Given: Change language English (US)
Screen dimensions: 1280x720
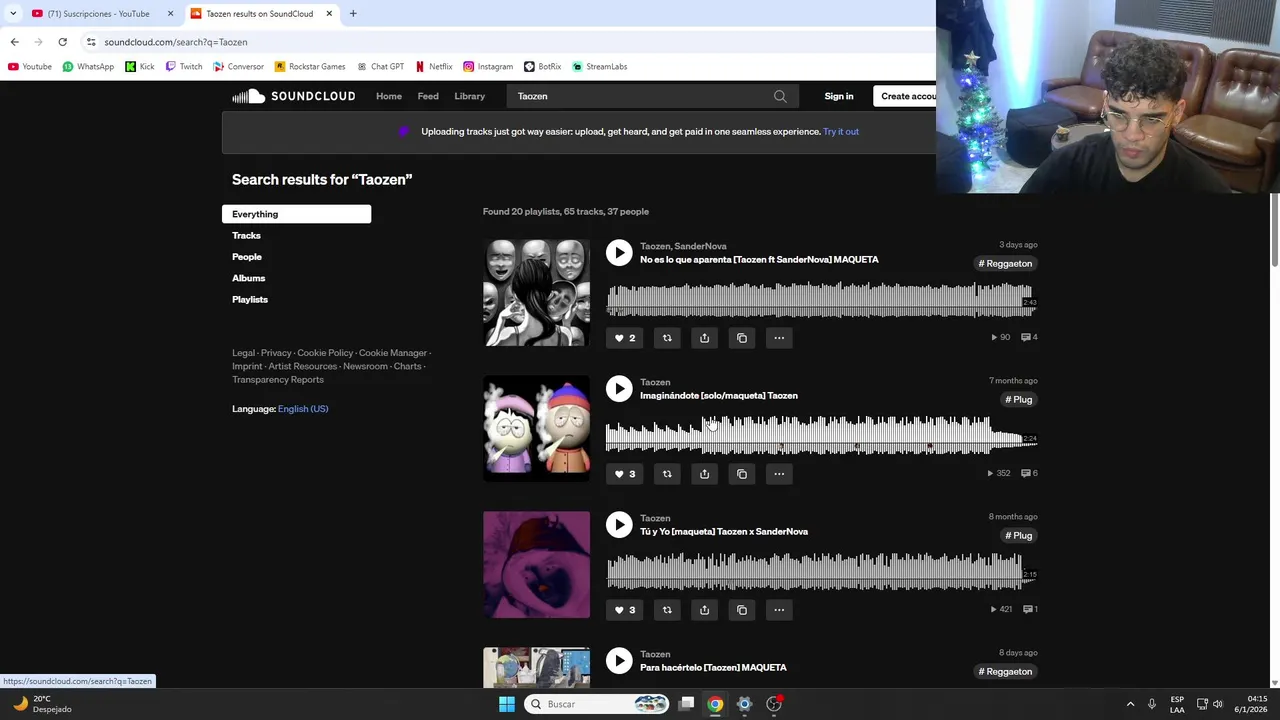Looking at the screenshot, I should [x=303, y=409].
